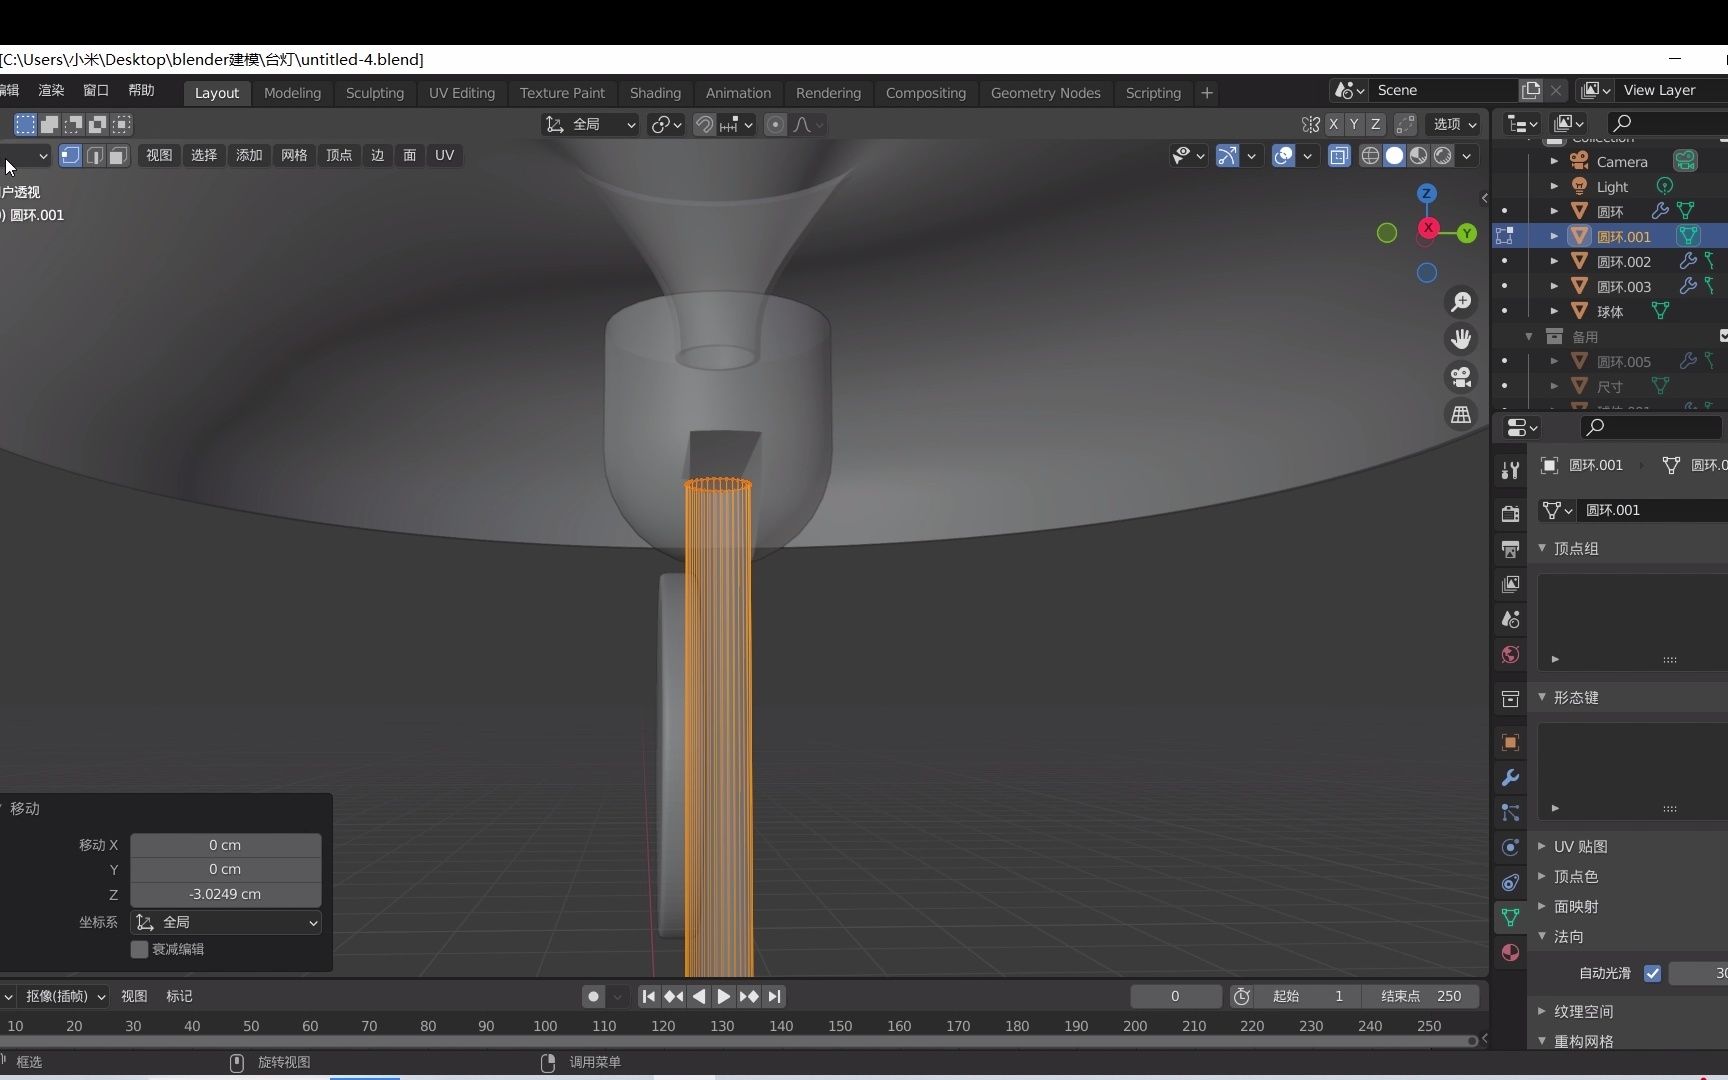Open the Output properties printer icon

click(x=1509, y=548)
